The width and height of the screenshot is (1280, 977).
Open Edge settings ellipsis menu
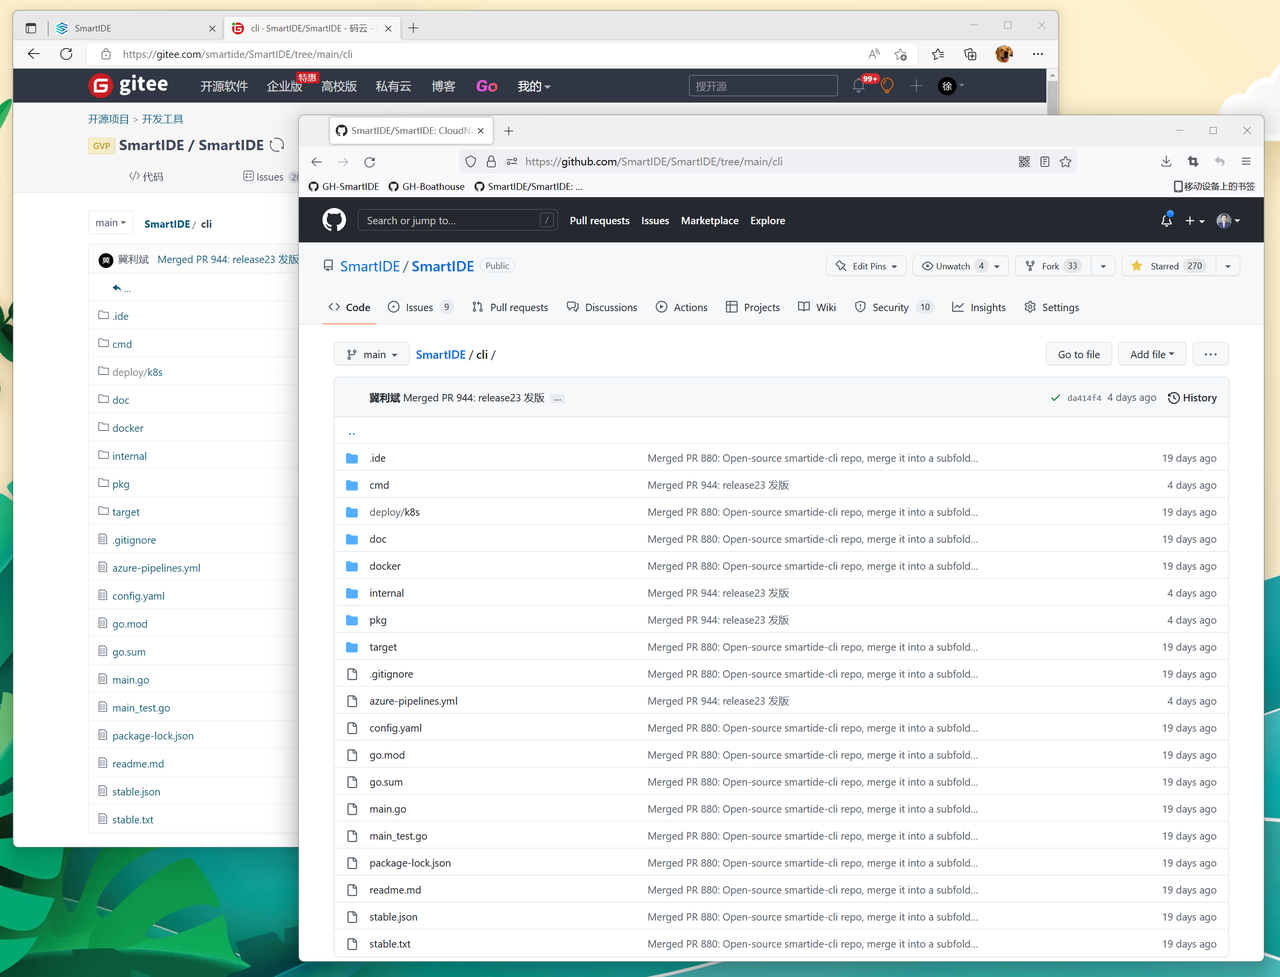pos(1038,54)
